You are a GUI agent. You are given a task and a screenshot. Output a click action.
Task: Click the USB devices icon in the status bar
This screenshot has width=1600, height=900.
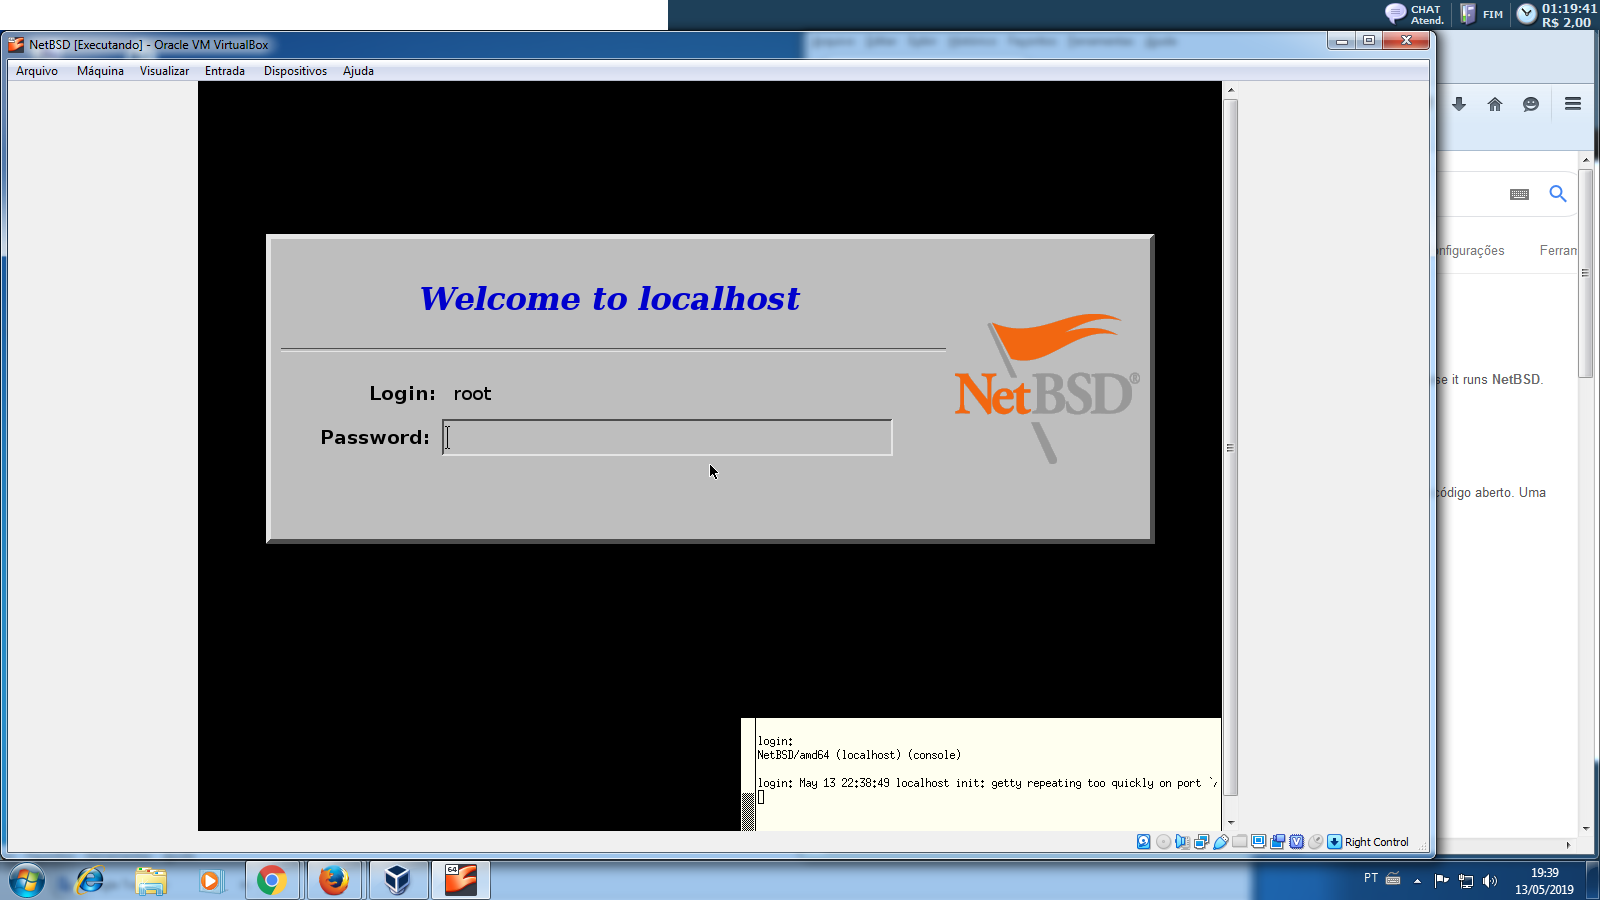[1220, 842]
